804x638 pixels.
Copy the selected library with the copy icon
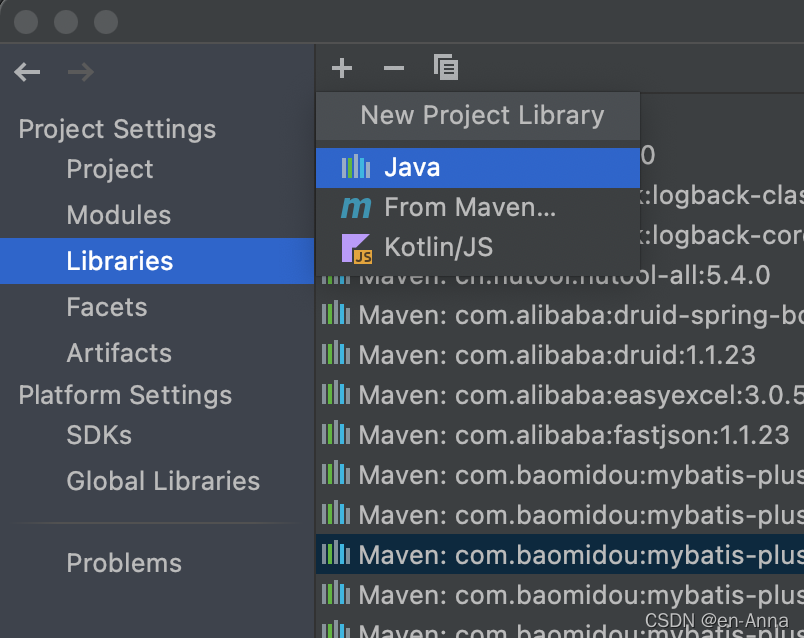(446, 67)
